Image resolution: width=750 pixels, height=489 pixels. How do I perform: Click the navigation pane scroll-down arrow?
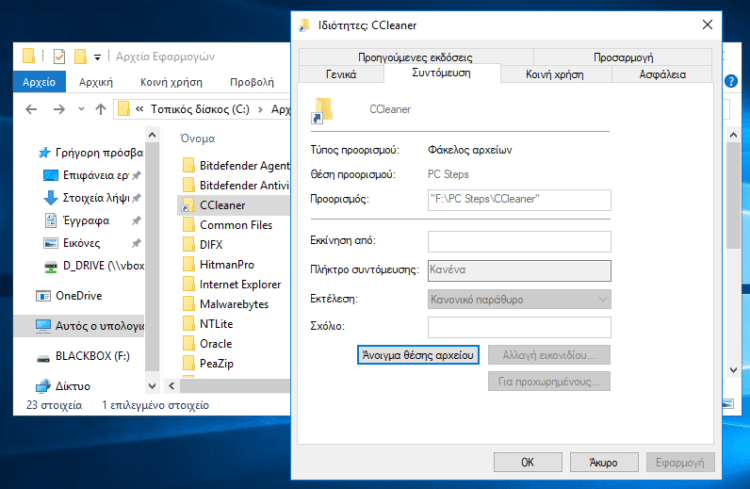152,386
